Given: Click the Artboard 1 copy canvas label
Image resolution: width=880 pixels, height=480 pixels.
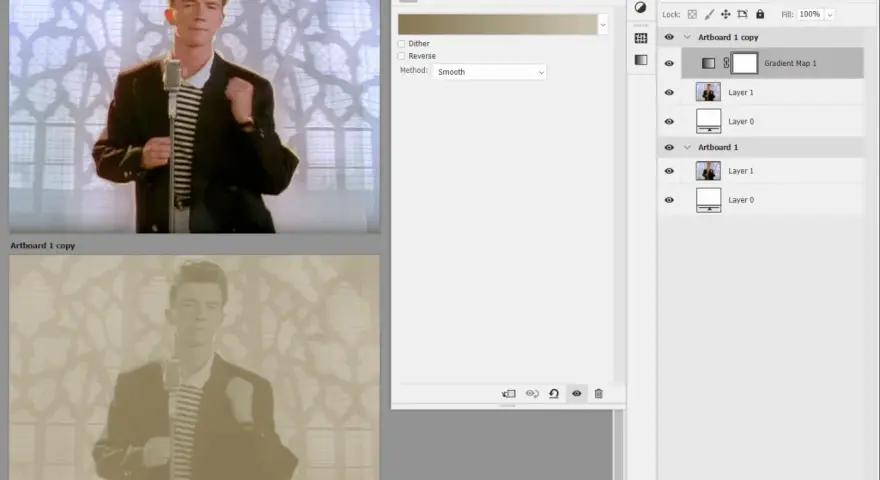Looking at the screenshot, I should pos(43,246).
